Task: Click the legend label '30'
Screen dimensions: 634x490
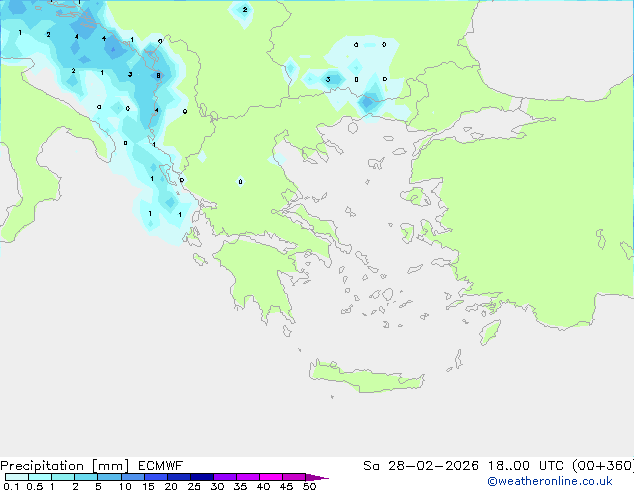Action: pos(217,486)
